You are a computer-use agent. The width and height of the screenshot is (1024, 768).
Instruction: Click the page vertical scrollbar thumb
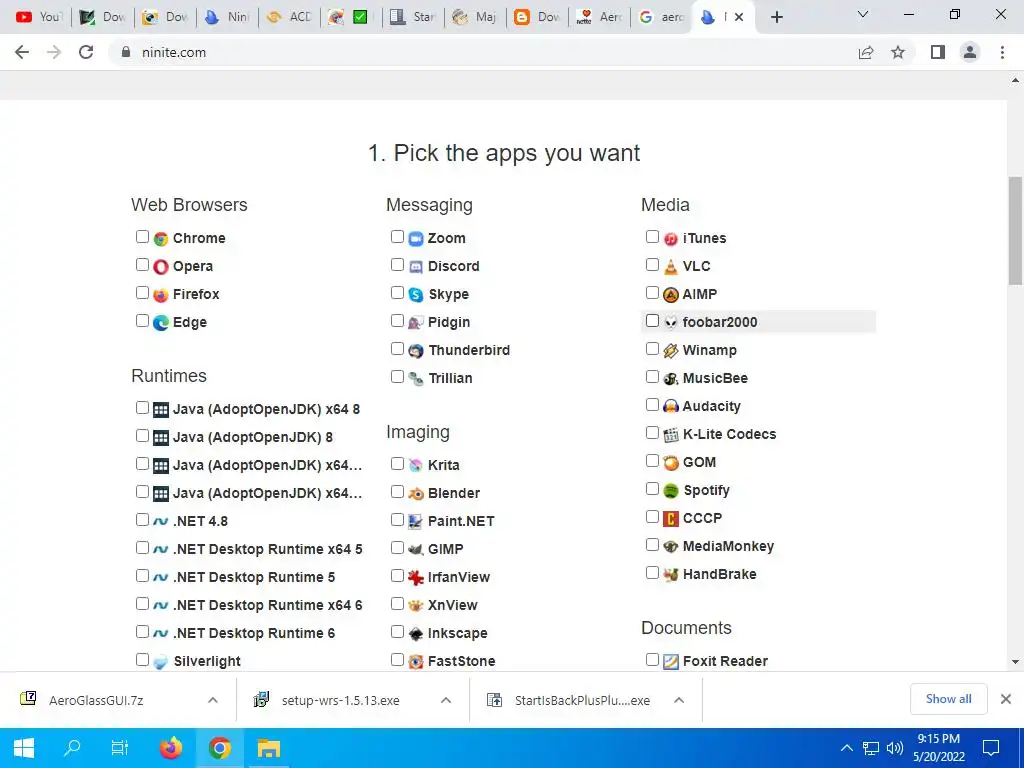tap(1015, 230)
